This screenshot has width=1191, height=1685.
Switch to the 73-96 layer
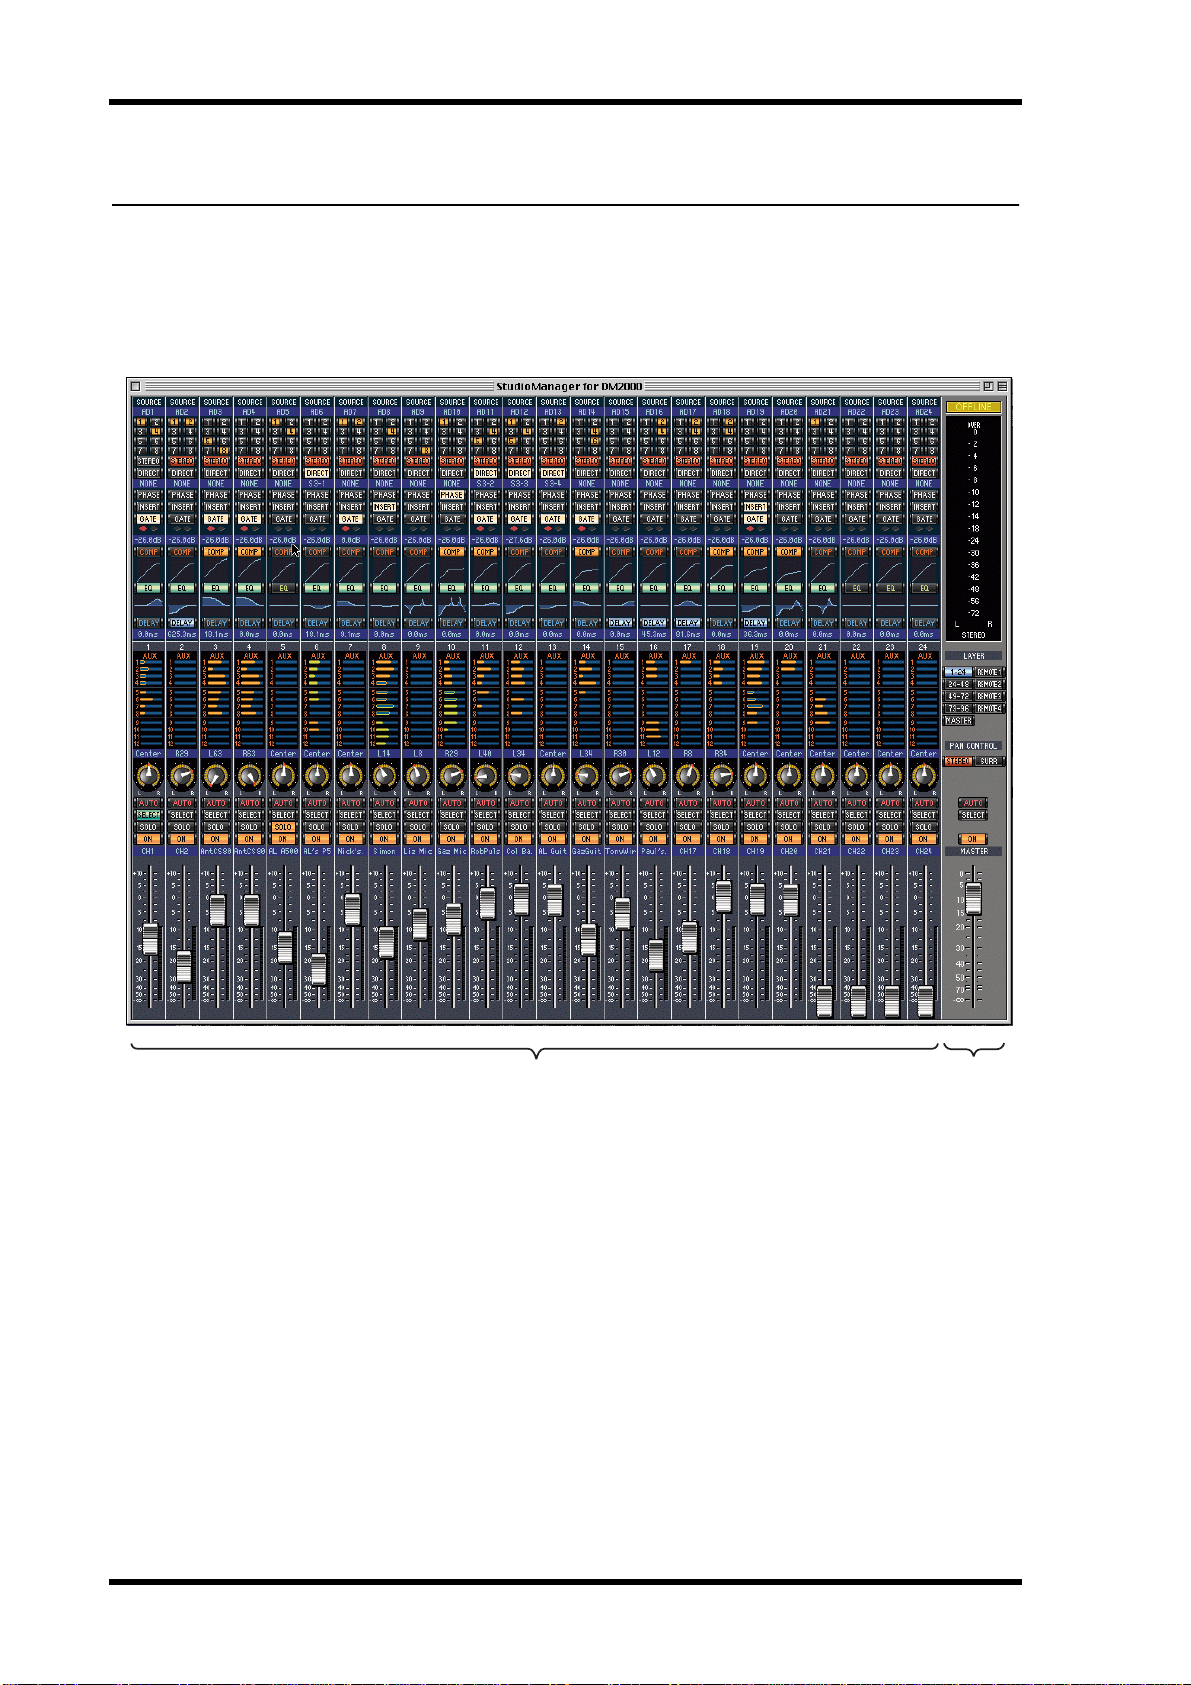coord(958,708)
